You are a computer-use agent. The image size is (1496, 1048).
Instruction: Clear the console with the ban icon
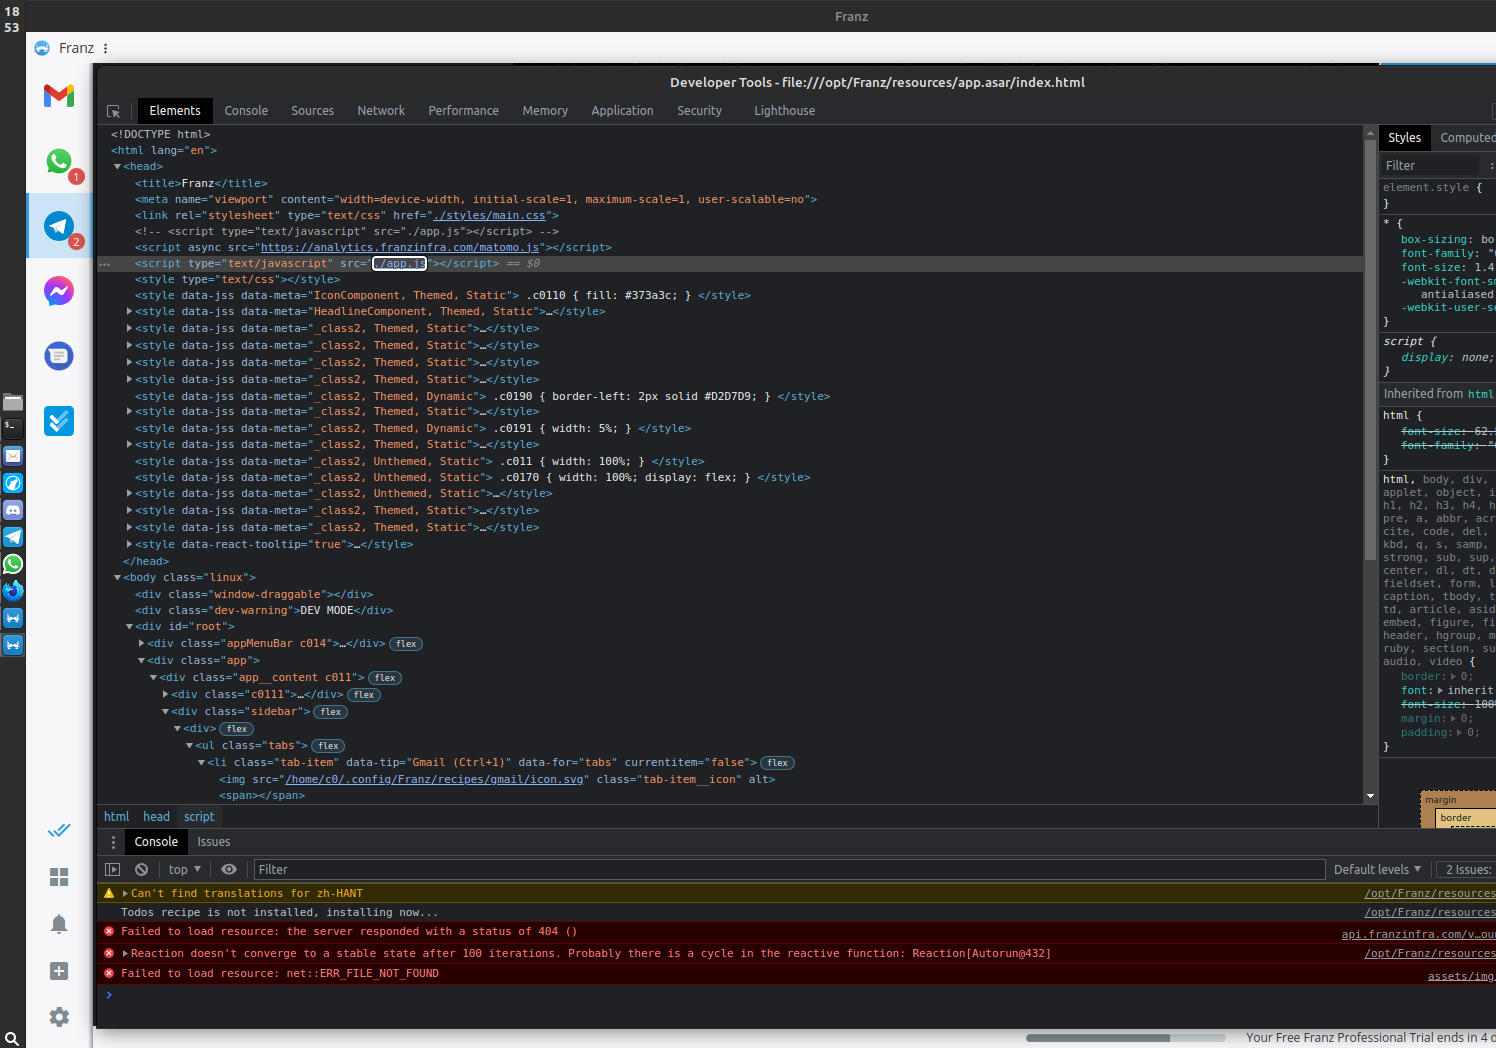pyautogui.click(x=142, y=870)
